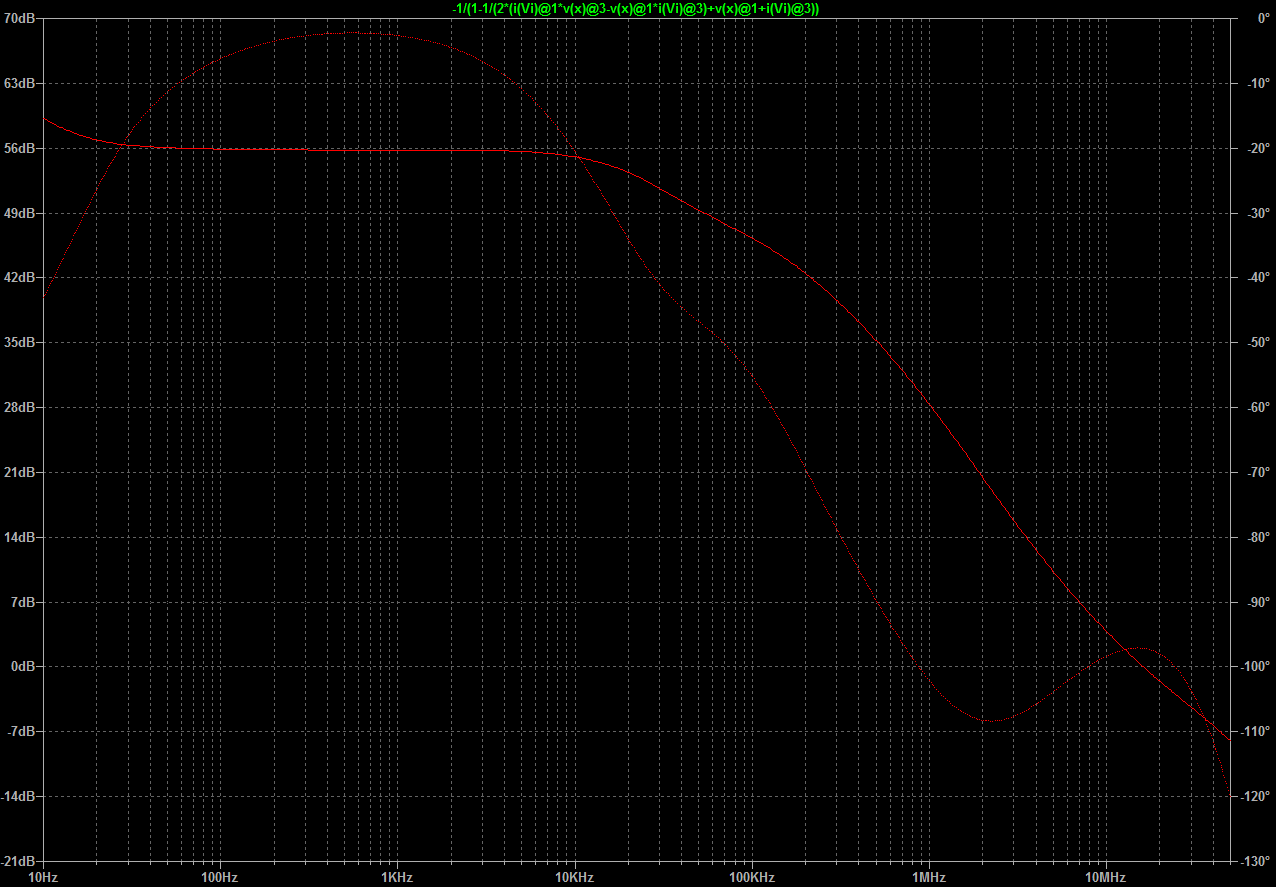Click the -120° phase axis label
This screenshot has height=887, width=1276.
(1254, 796)
